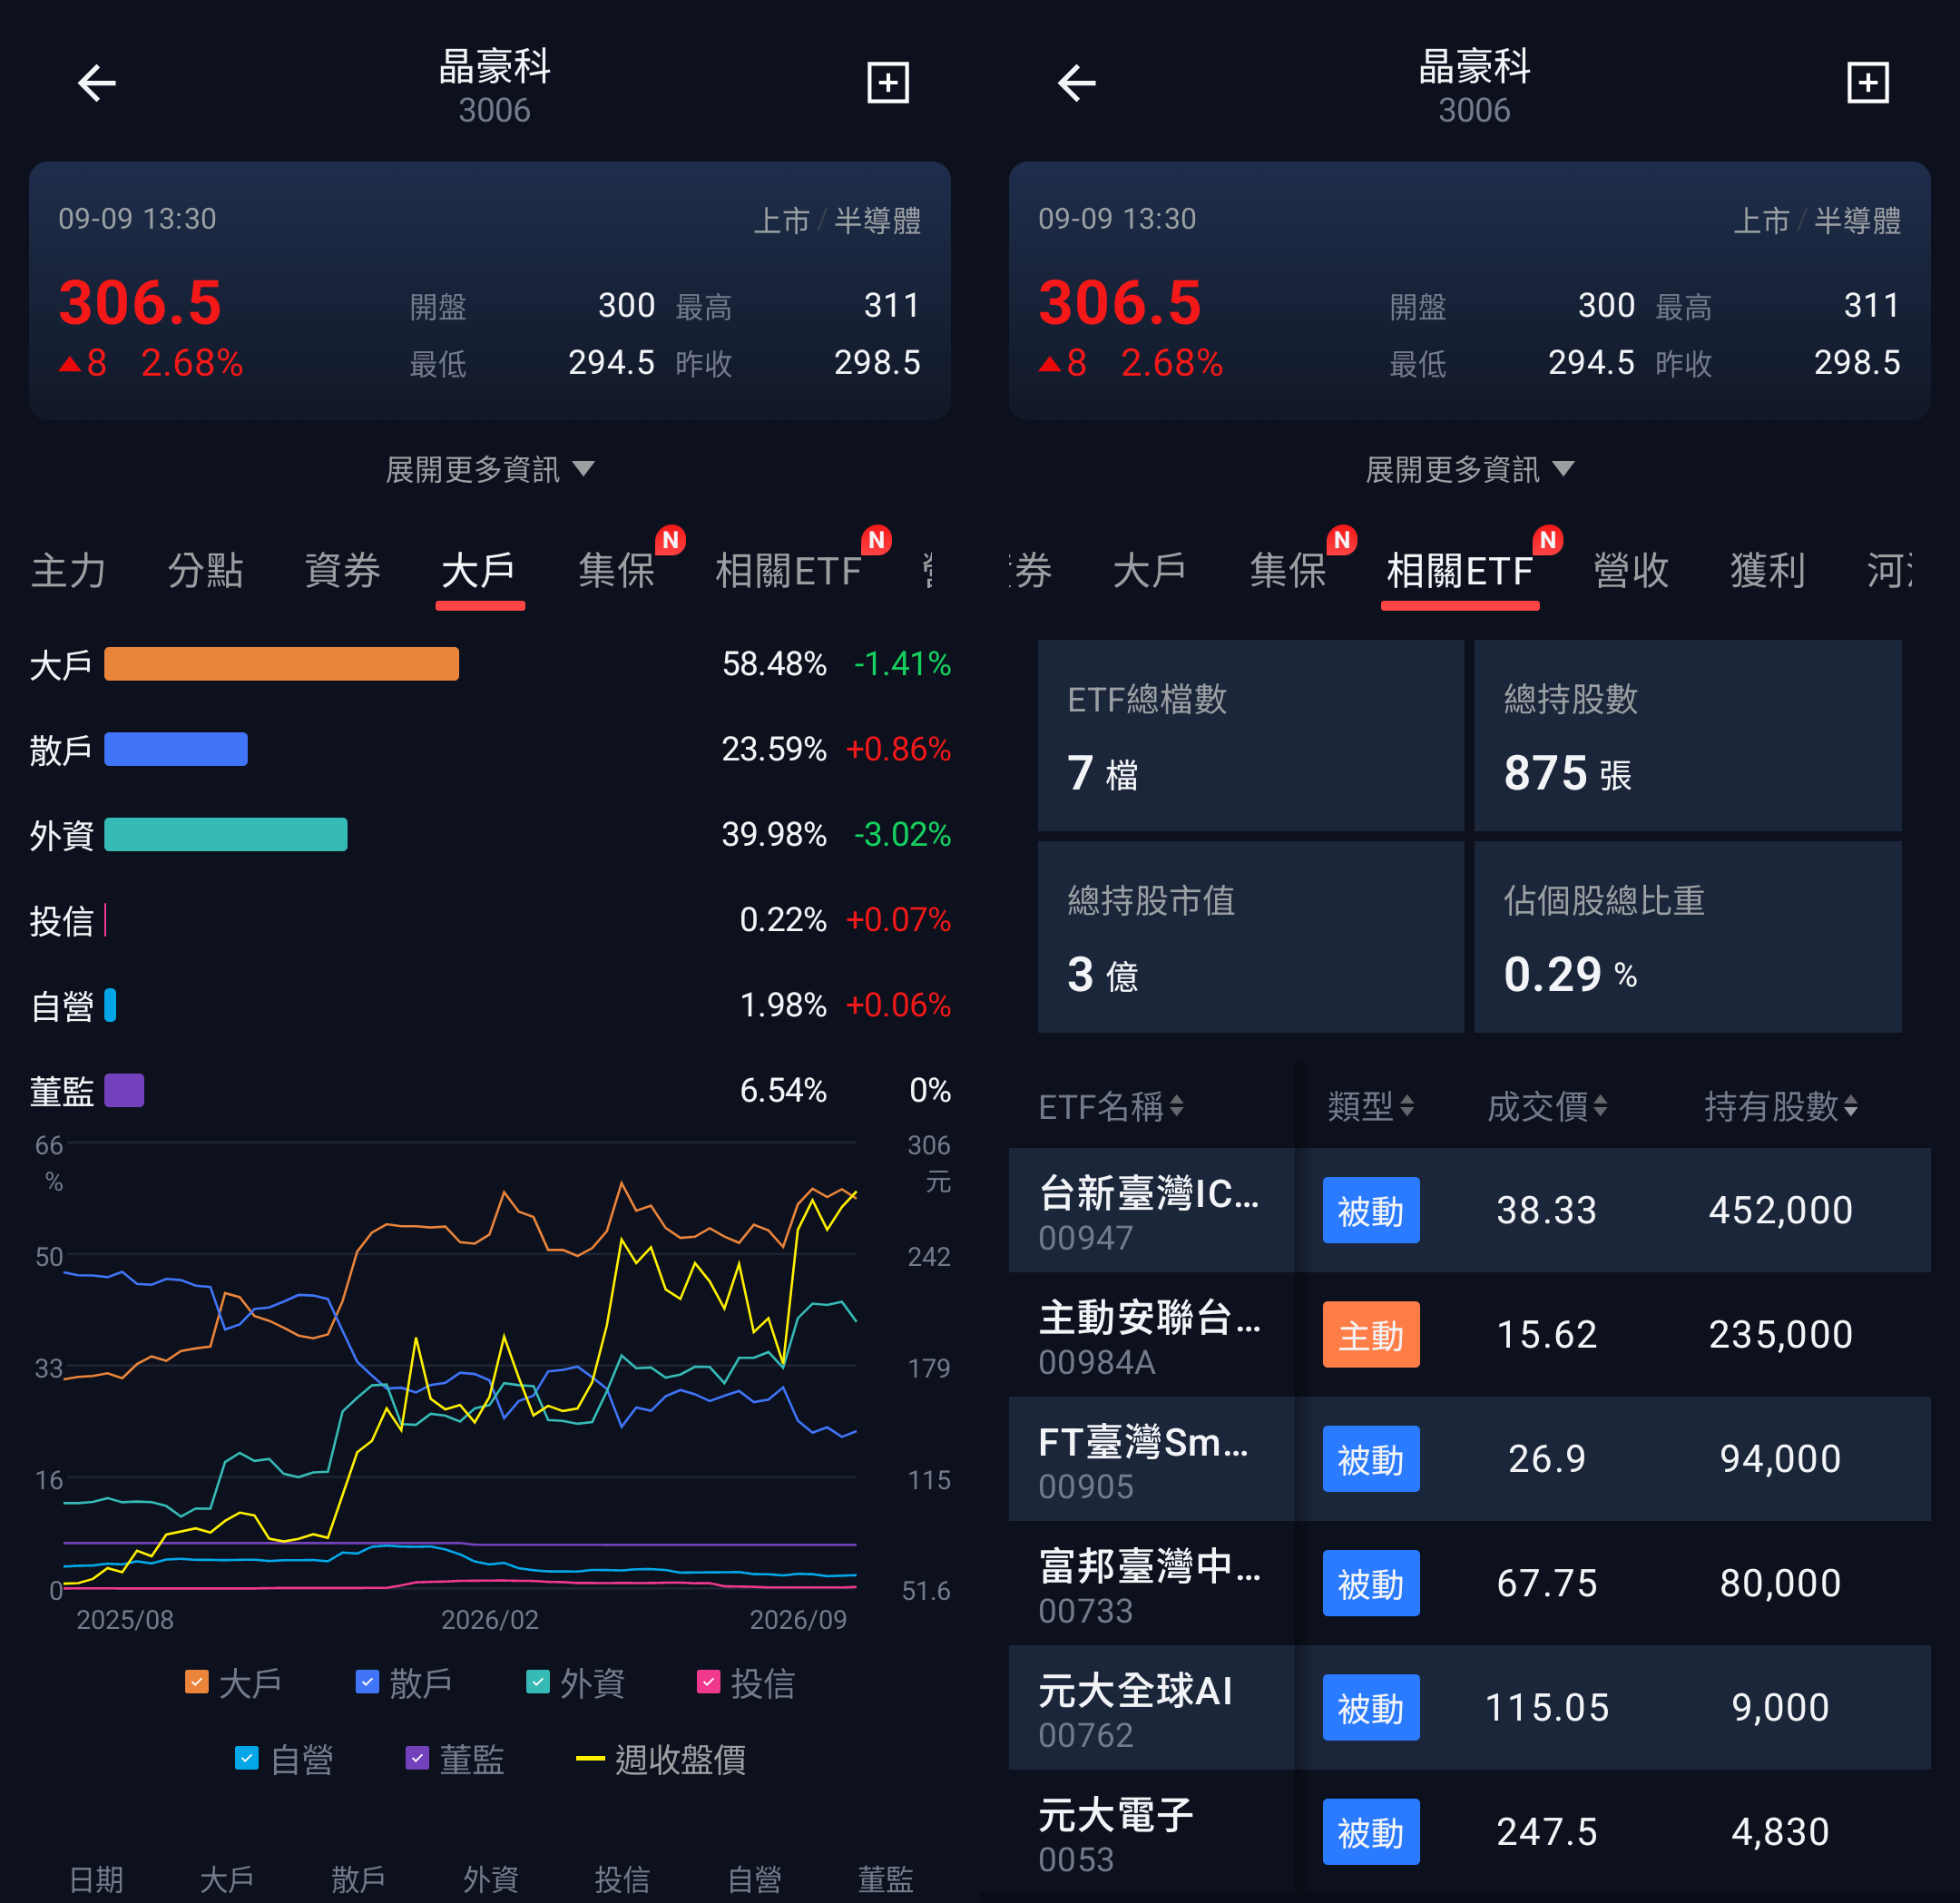Select the 獲利 tab
Screen dimensions: 1960x1903
1767,570
